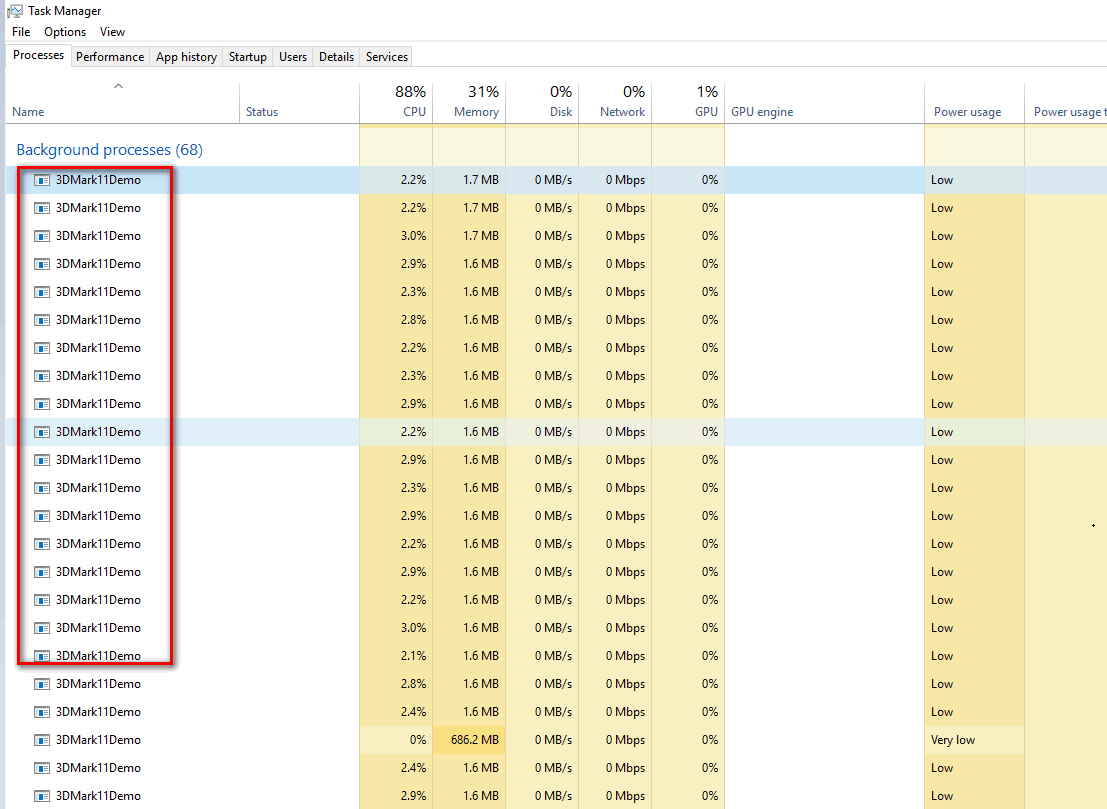Click the icon of the 2.1% CPU process

click(42, 656)
